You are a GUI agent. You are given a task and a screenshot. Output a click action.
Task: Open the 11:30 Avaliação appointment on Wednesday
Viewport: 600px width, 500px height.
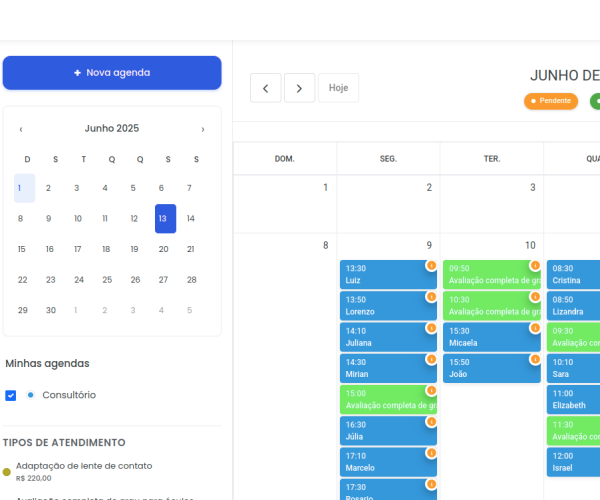point(573,431)
